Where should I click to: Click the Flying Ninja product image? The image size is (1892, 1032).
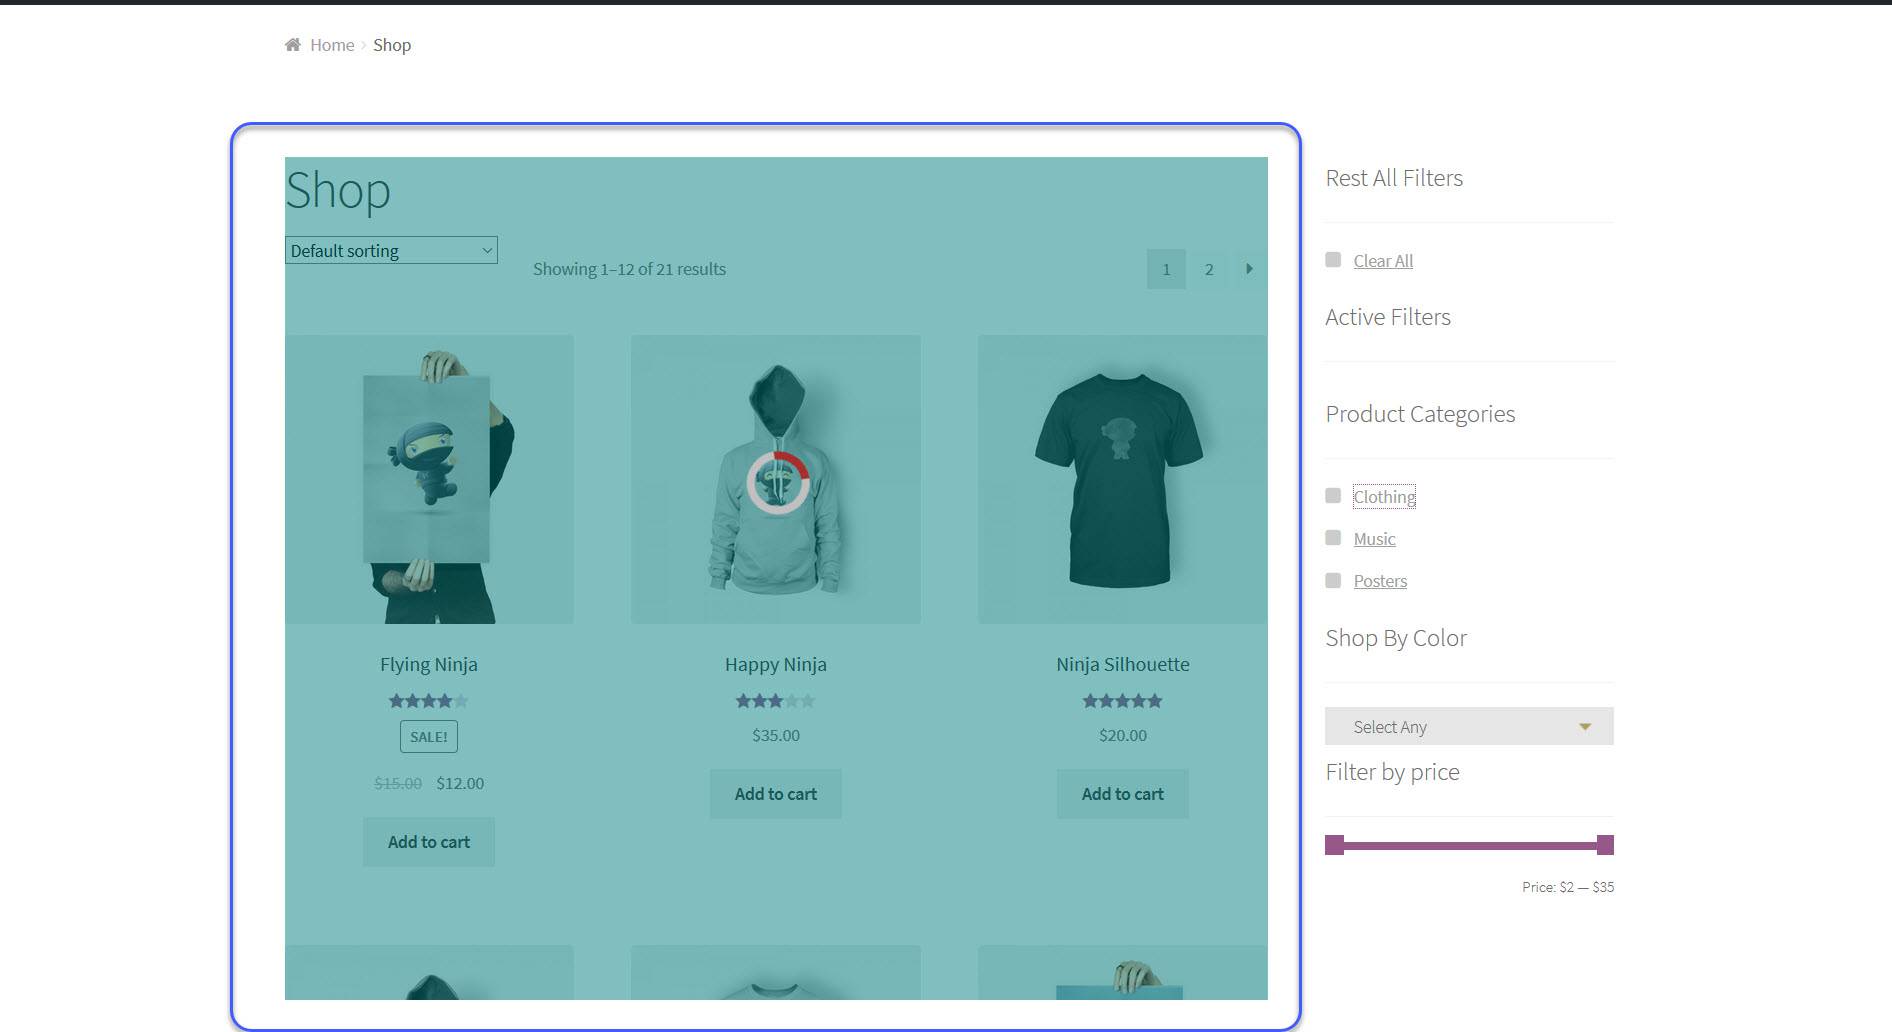tap(428, 480)
